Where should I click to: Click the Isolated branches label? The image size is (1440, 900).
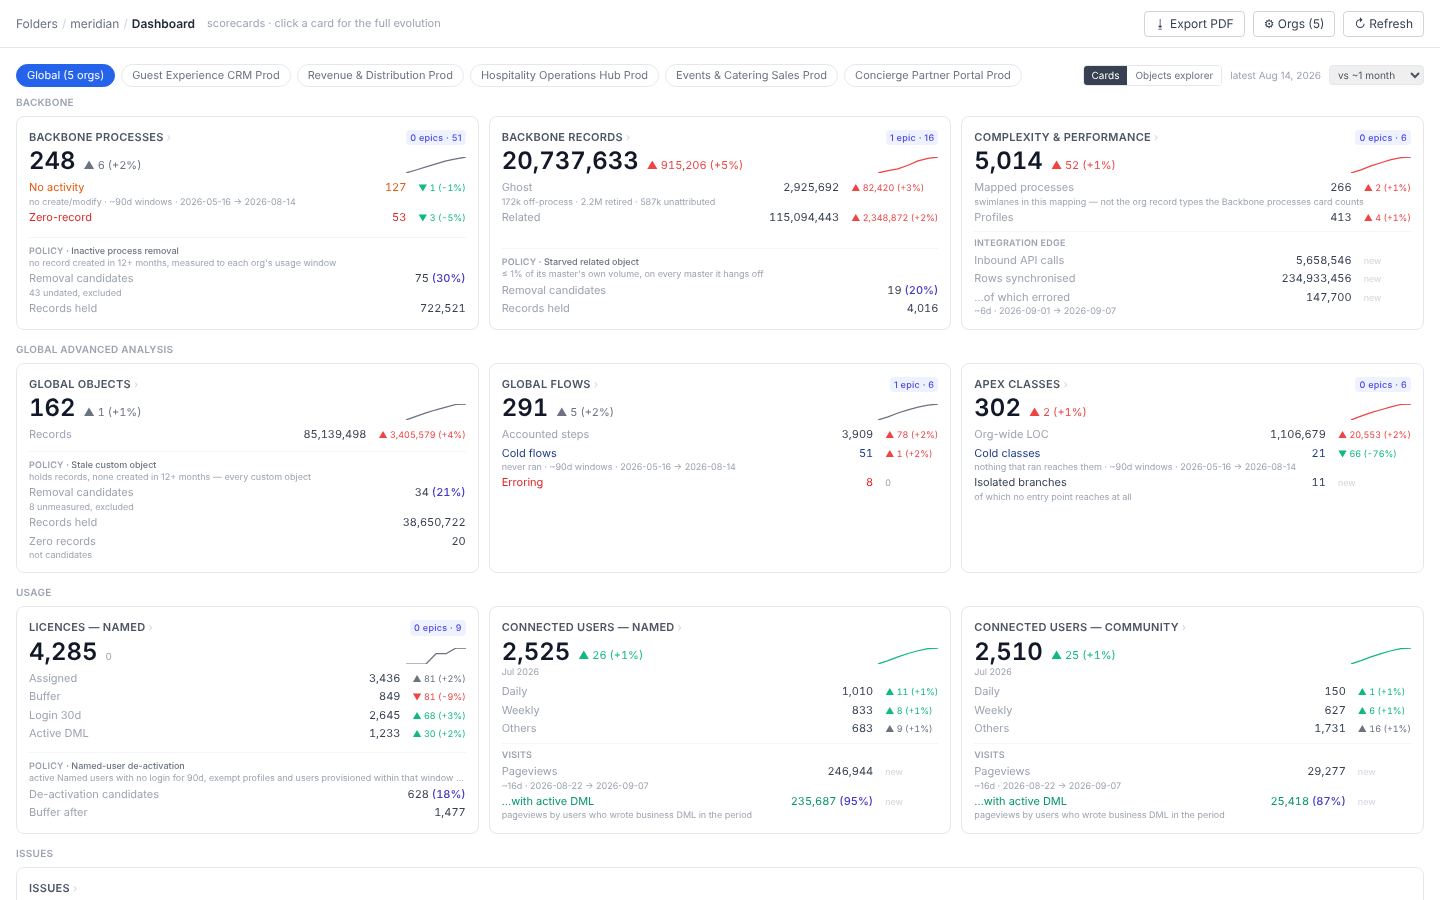coord(1020,482)
